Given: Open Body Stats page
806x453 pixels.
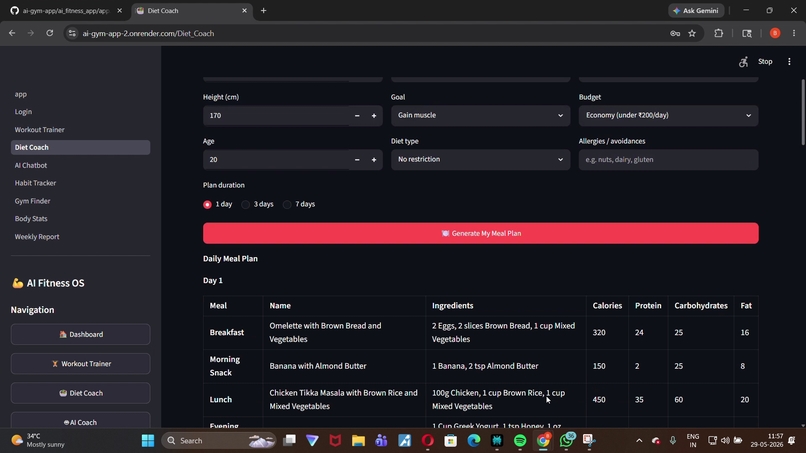Looking at the screenshot, I should (x=31, y=219).
